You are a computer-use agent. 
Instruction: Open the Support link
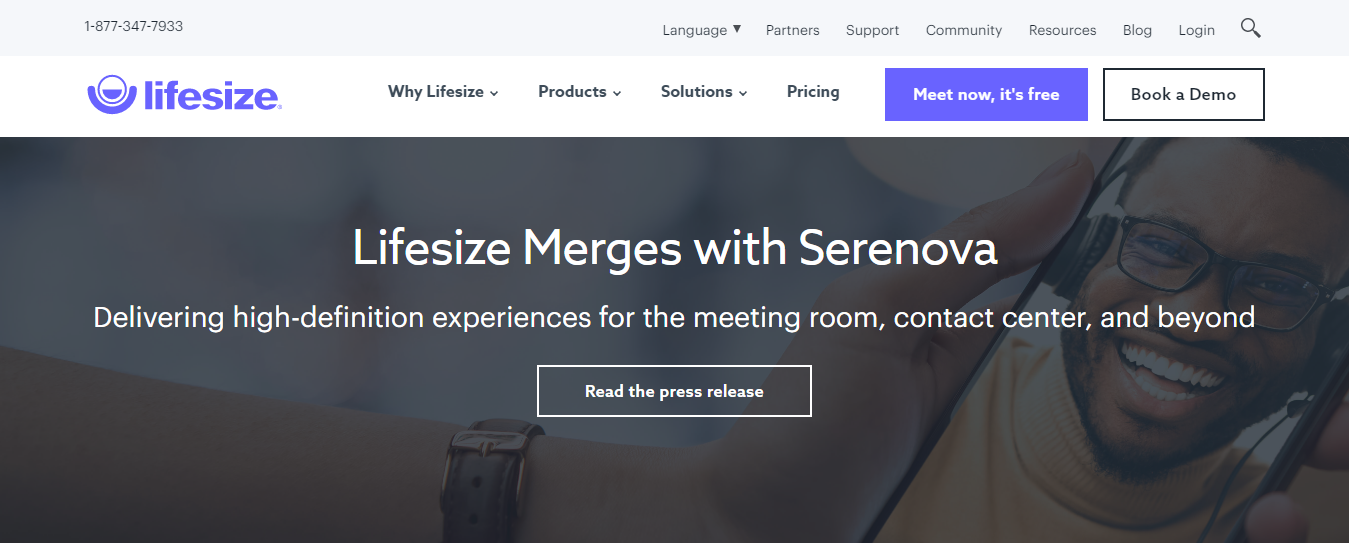coord(872,30)
